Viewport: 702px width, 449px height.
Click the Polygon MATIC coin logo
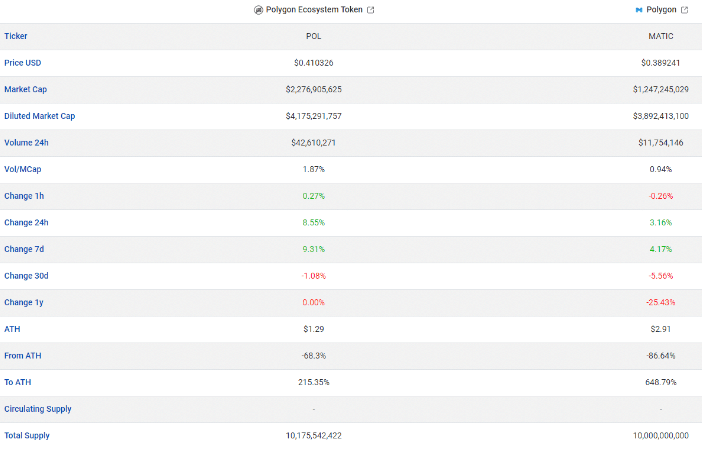coord(639,10)
